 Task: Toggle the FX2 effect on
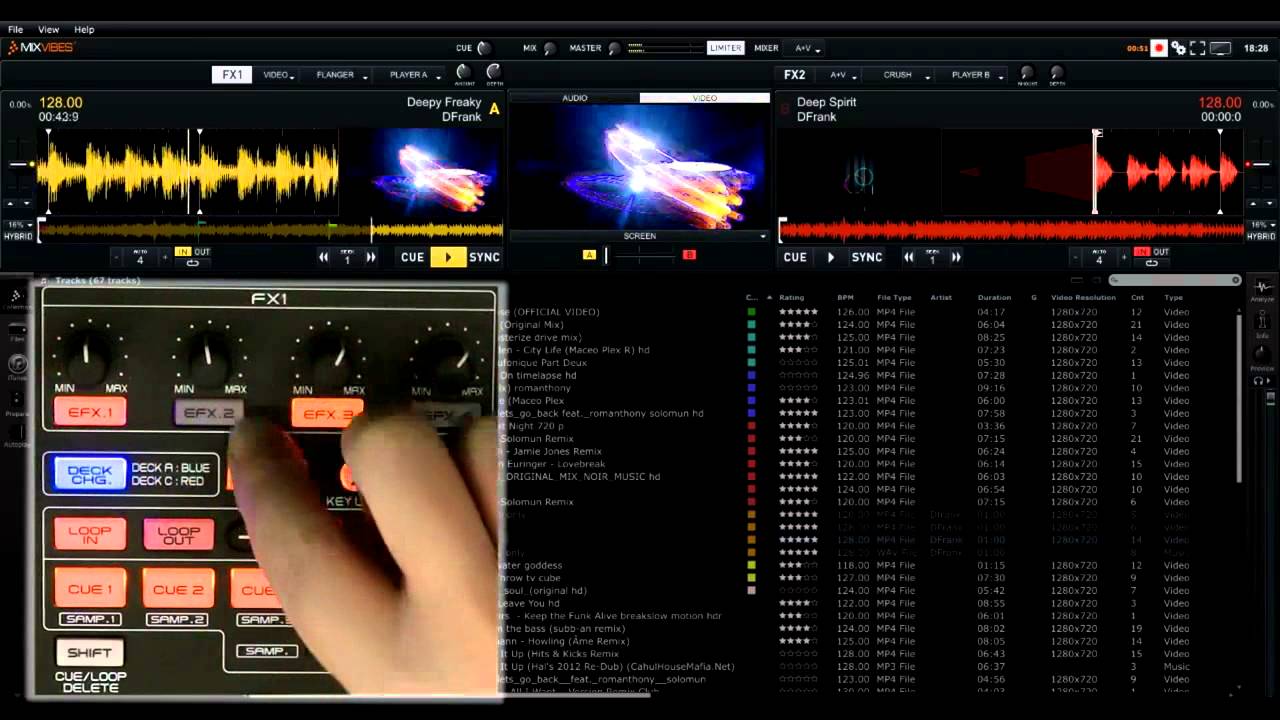794,75
